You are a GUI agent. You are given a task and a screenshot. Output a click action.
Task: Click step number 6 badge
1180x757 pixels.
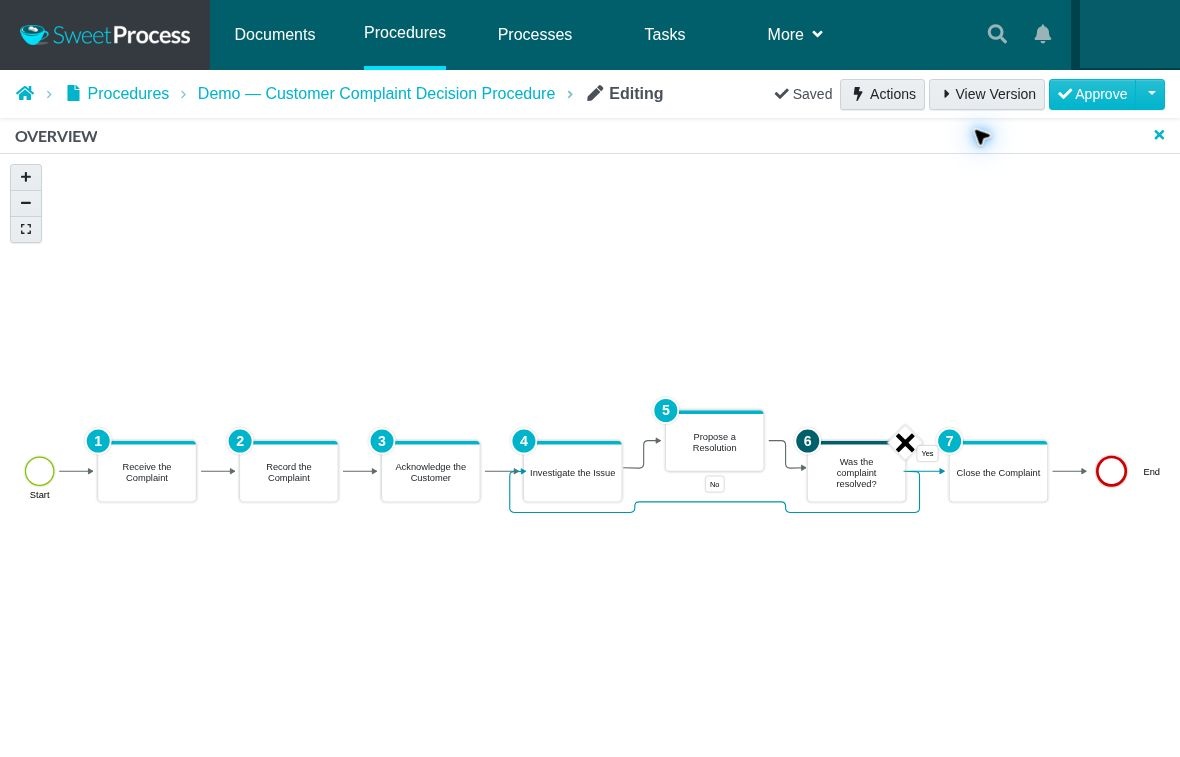(x=807, y=441)
